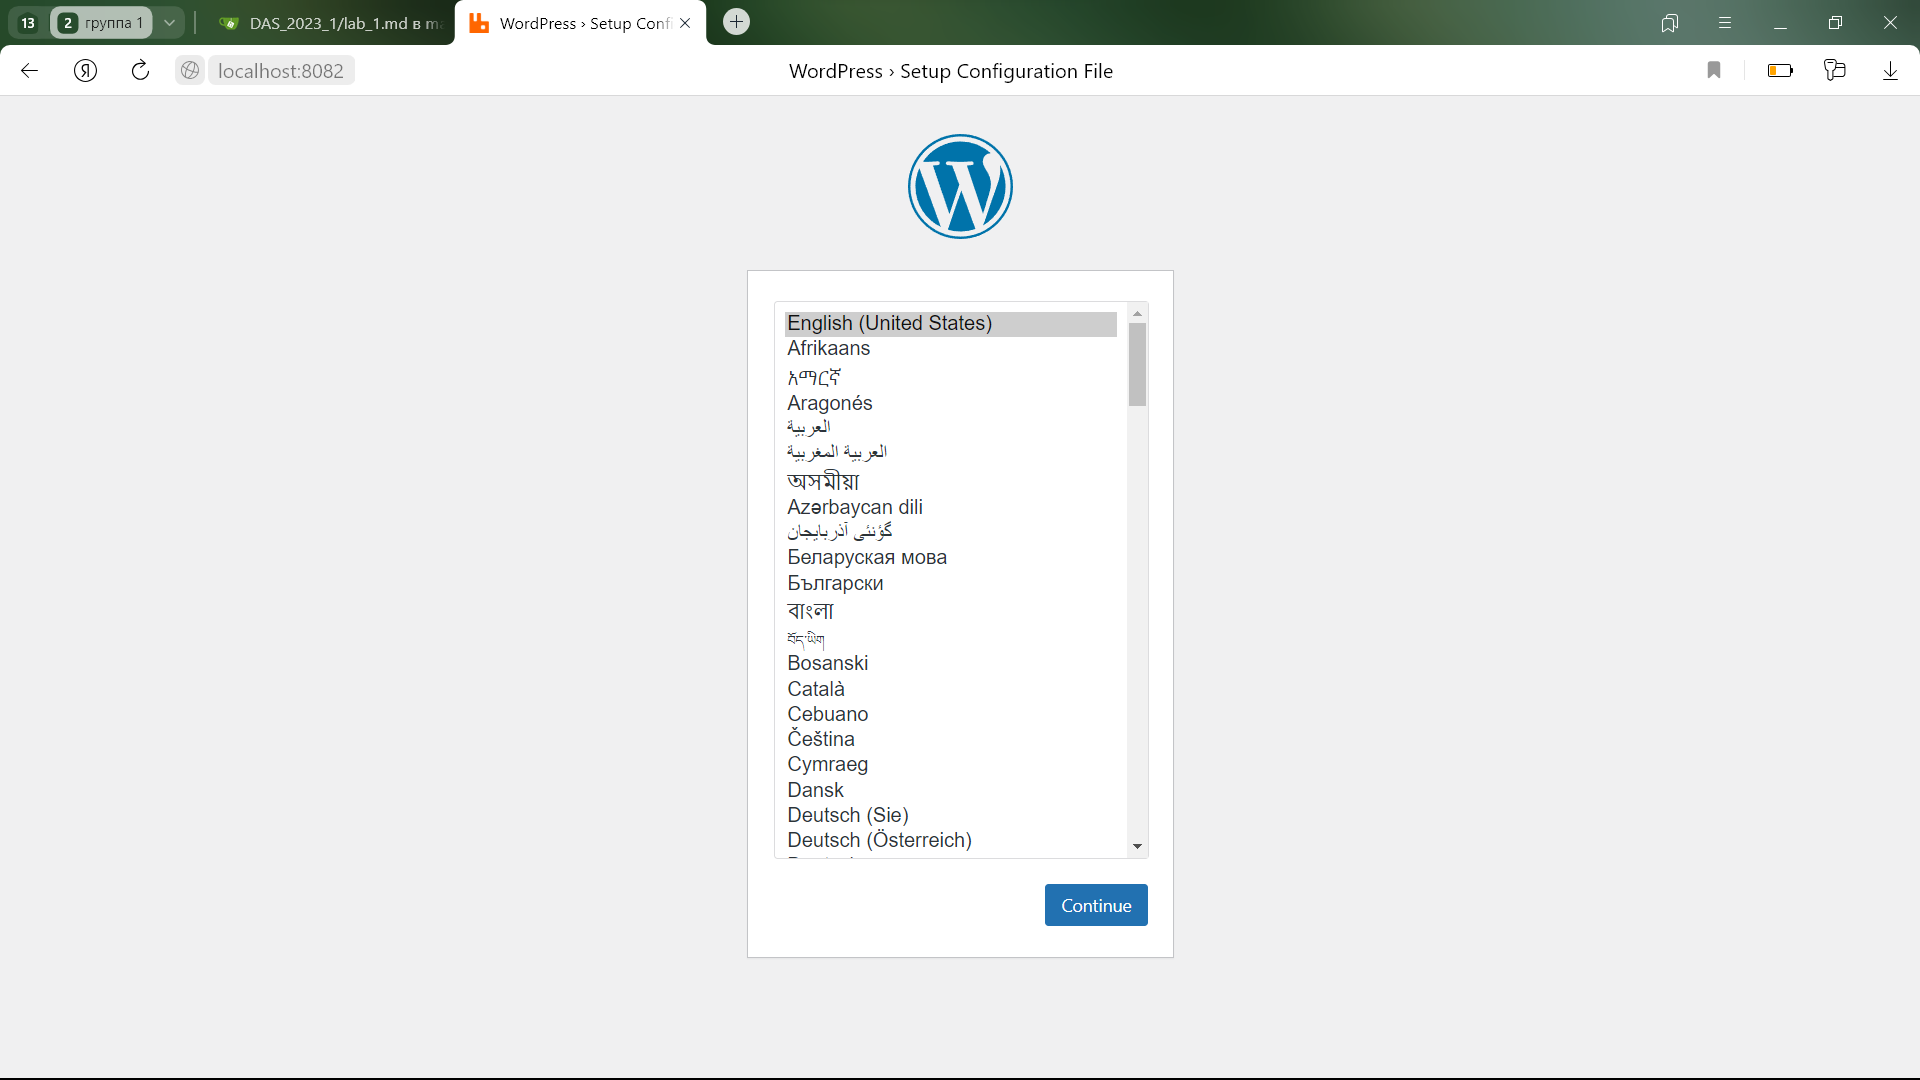The height and width of the screenshot is (1080, 1920).
Task: Click the language list scroll down arrow
Action: pyautogui.click(x=1137, y=847)
